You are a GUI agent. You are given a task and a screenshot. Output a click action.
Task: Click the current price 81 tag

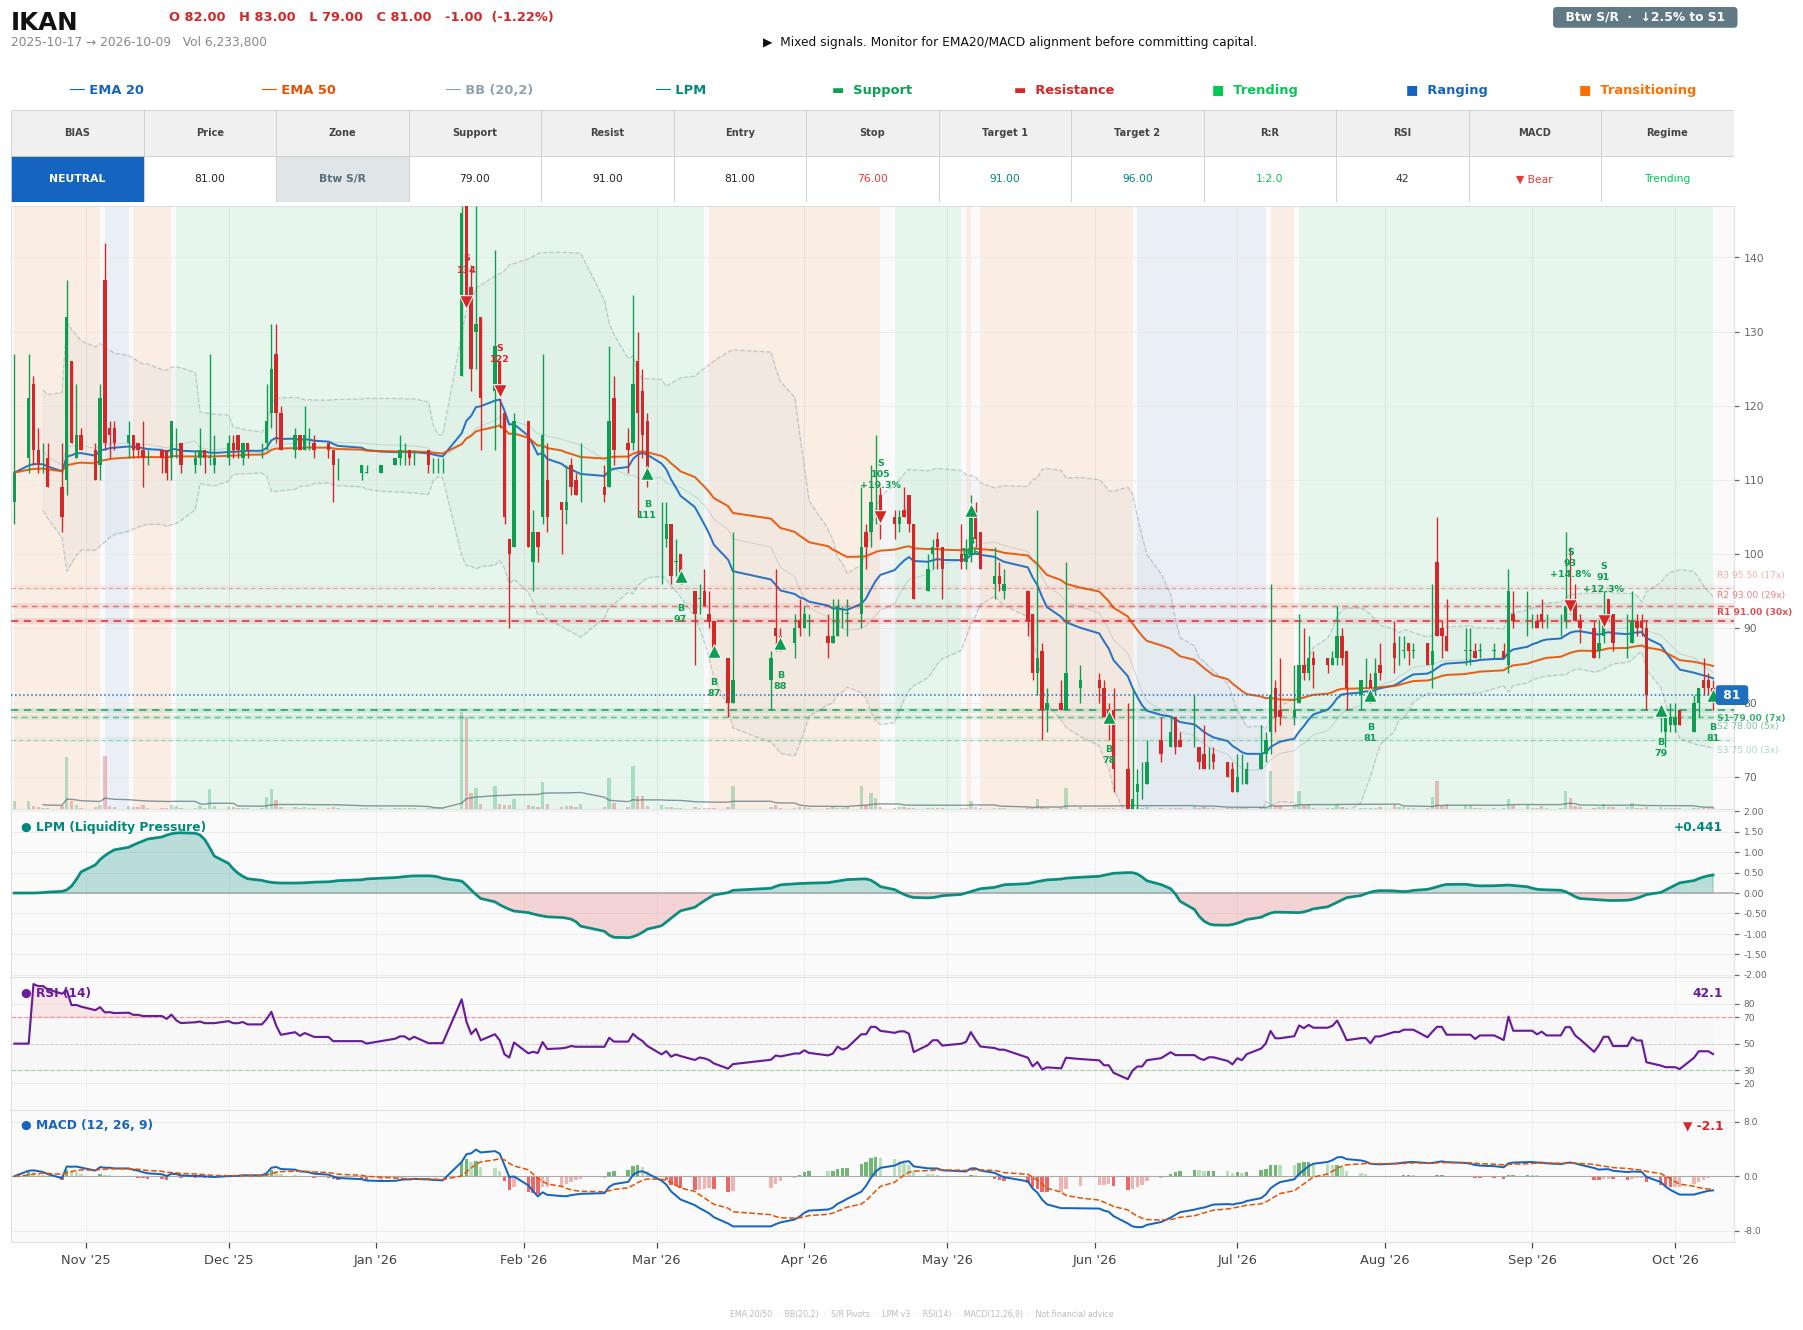pyautogui.click(x=1731, y=695)
